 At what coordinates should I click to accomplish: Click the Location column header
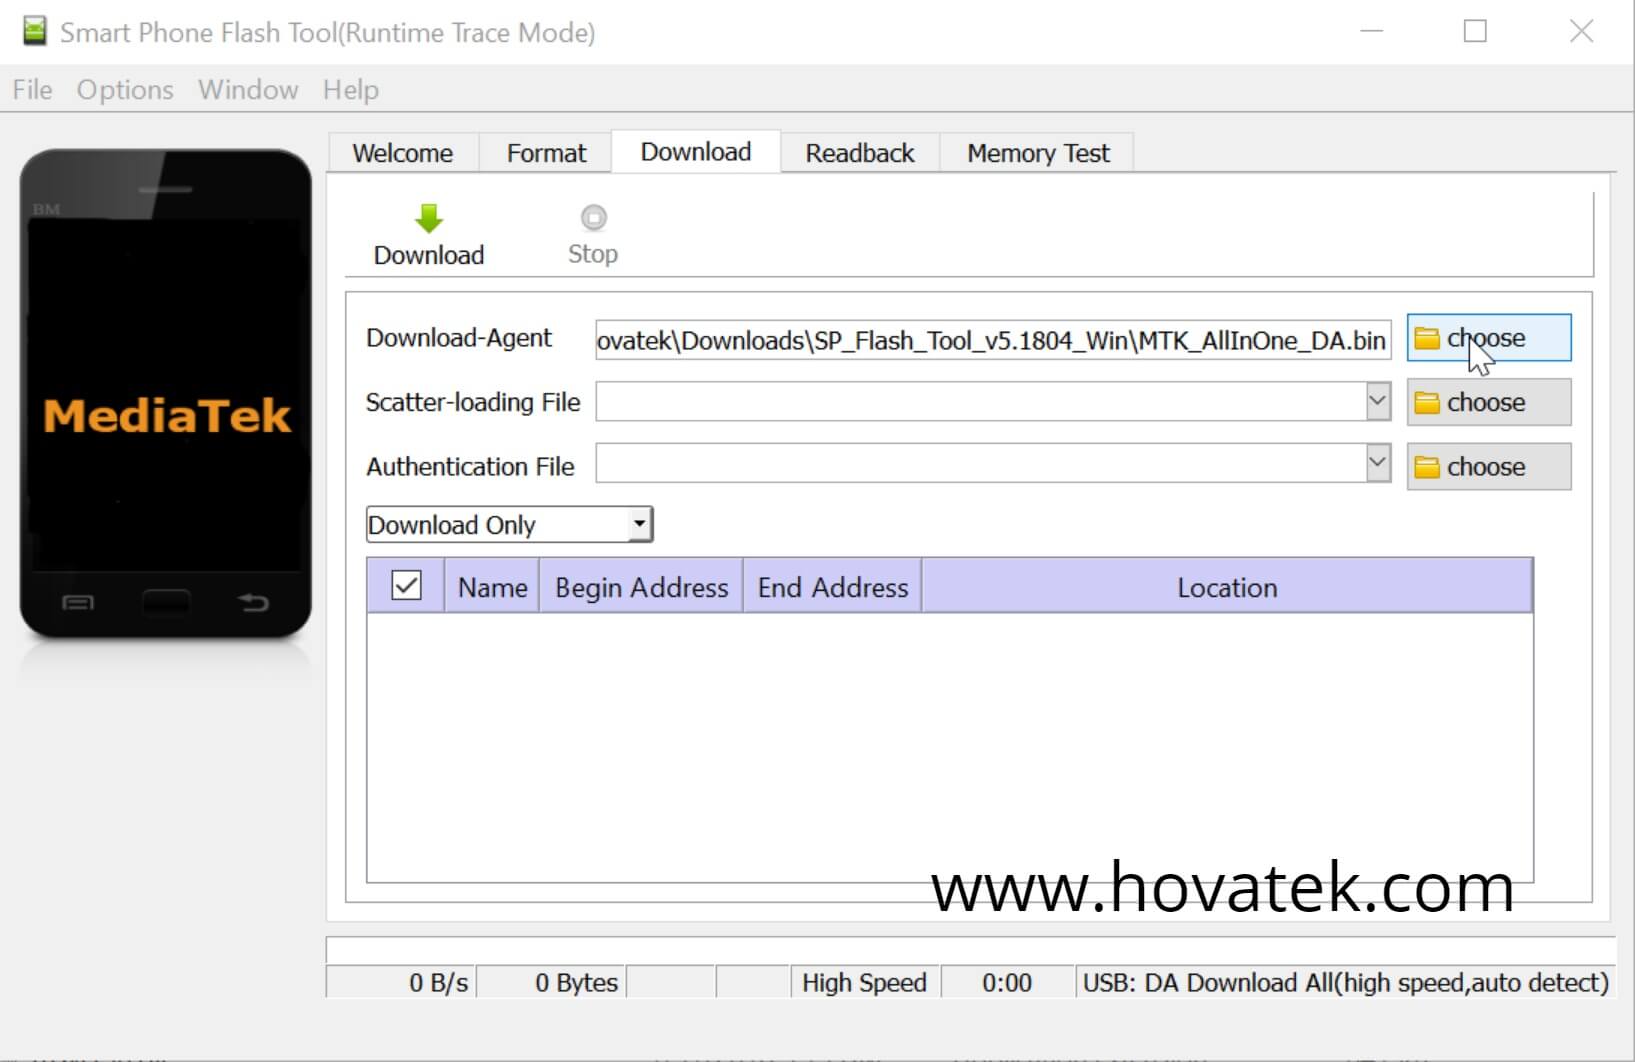[1226, 587]
